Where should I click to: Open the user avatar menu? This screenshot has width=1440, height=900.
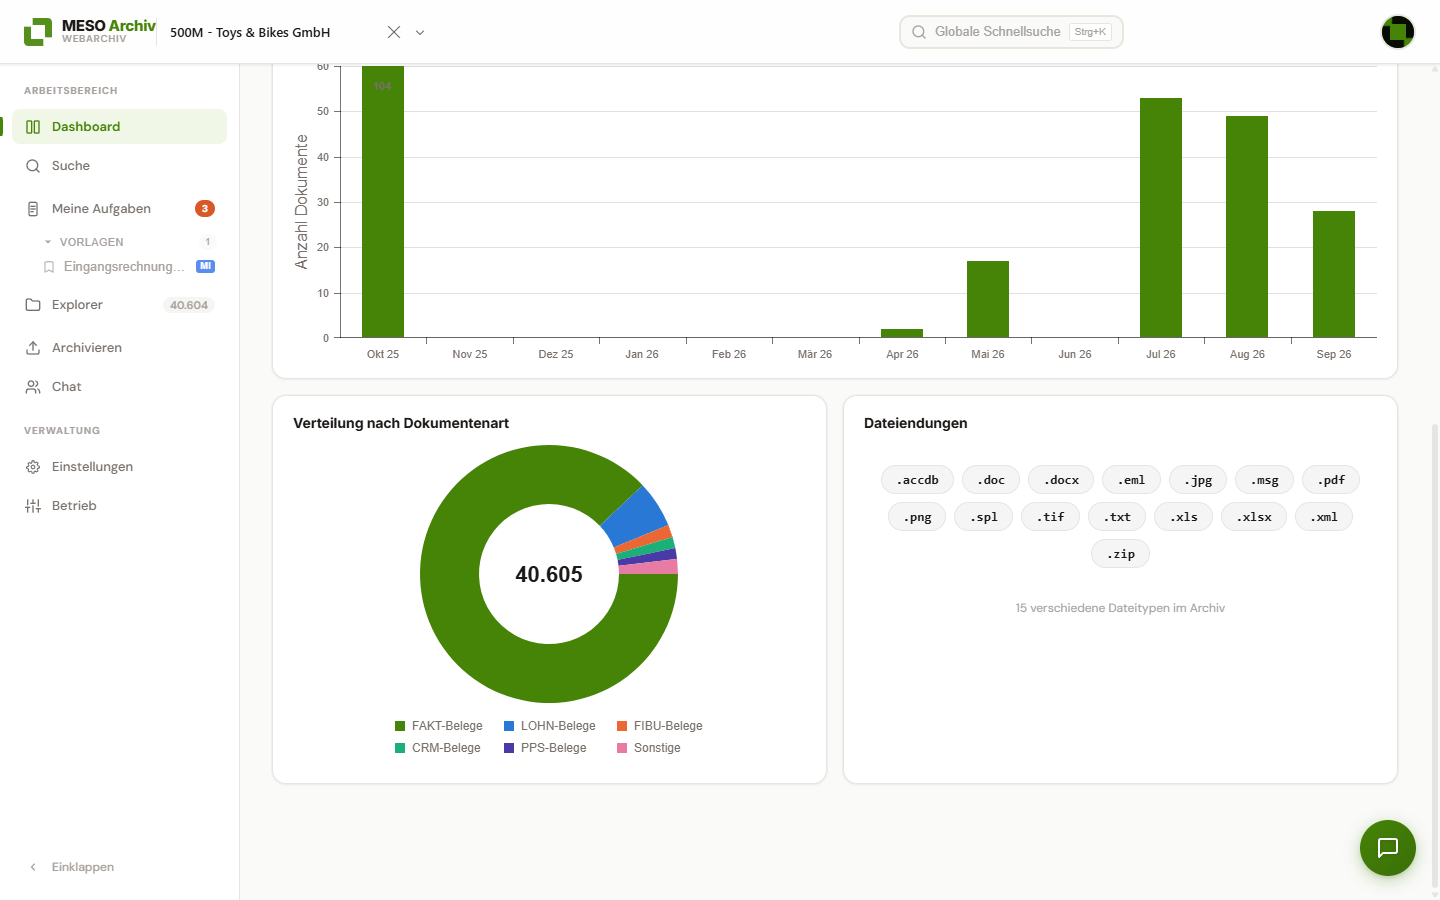point(1398,32)
